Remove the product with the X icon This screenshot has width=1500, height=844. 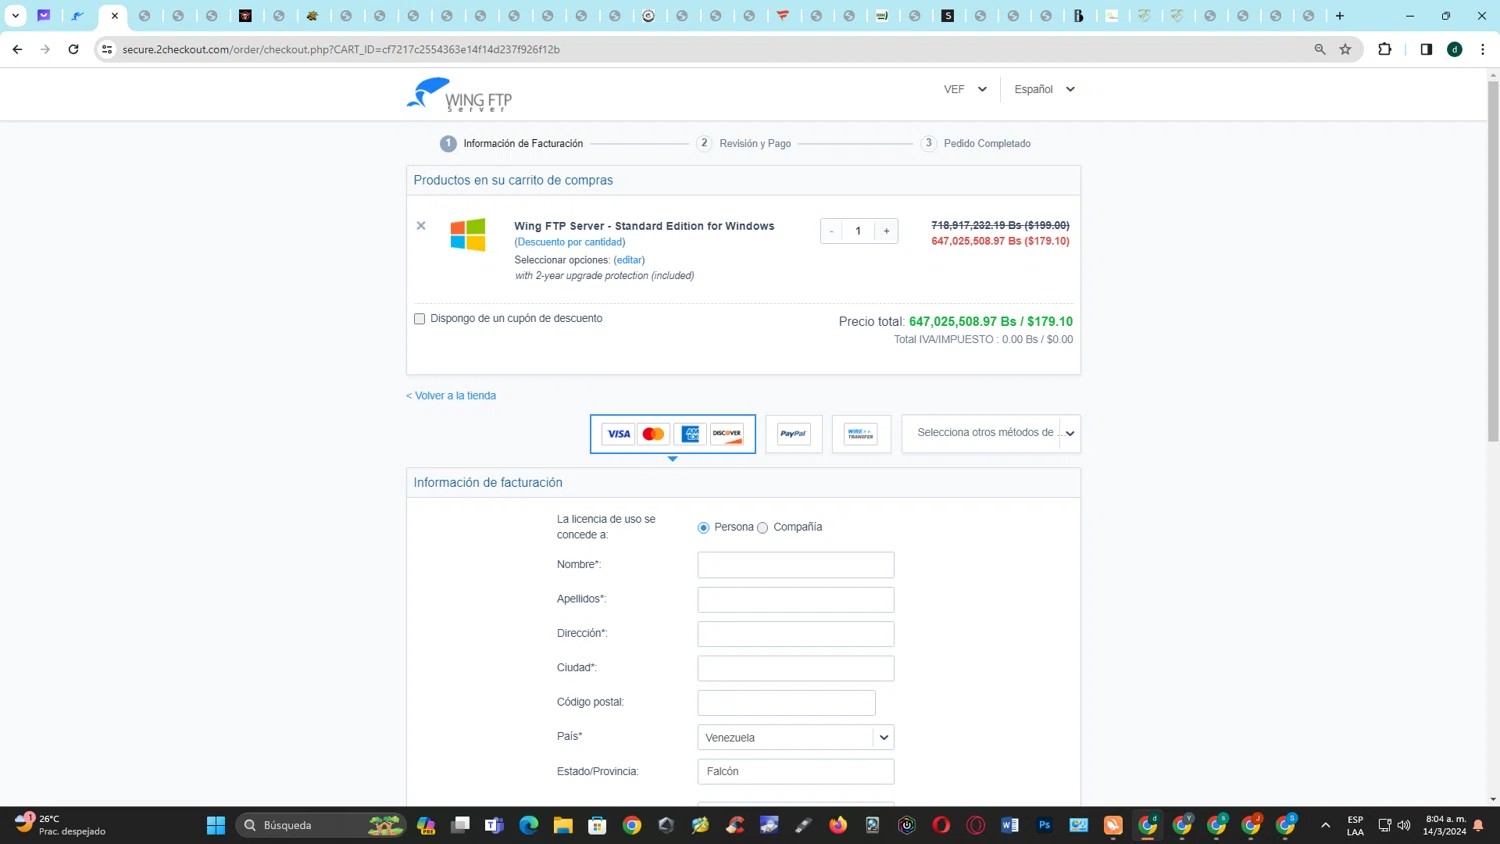421,226
